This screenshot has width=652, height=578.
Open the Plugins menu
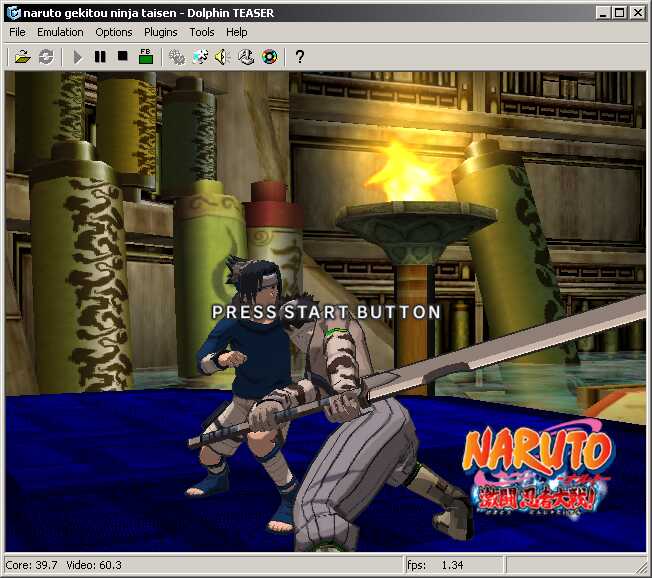pyautogui.click(x=161, y=32)
